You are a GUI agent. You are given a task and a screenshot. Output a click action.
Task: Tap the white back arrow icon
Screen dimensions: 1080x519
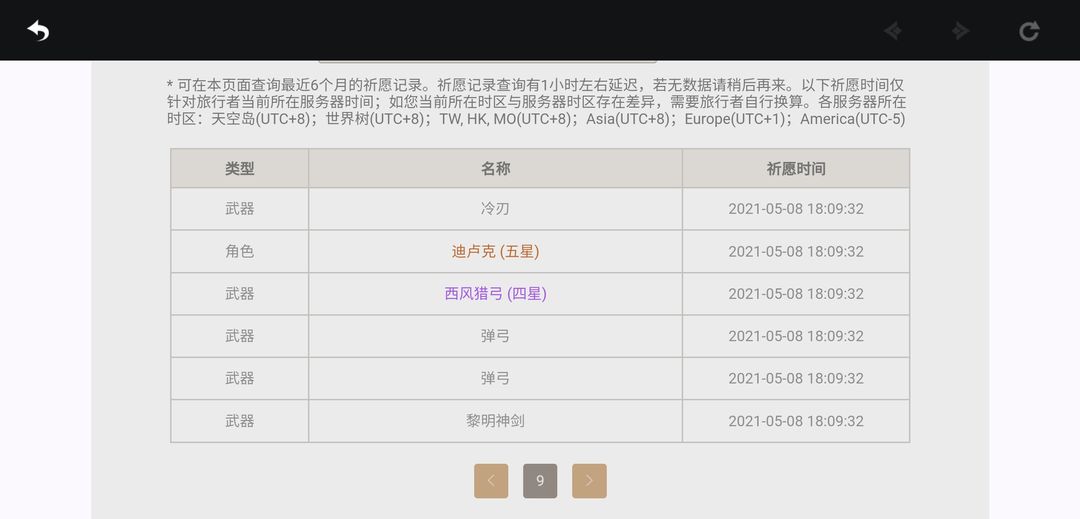pyautogui.click(x=38, y=30)
